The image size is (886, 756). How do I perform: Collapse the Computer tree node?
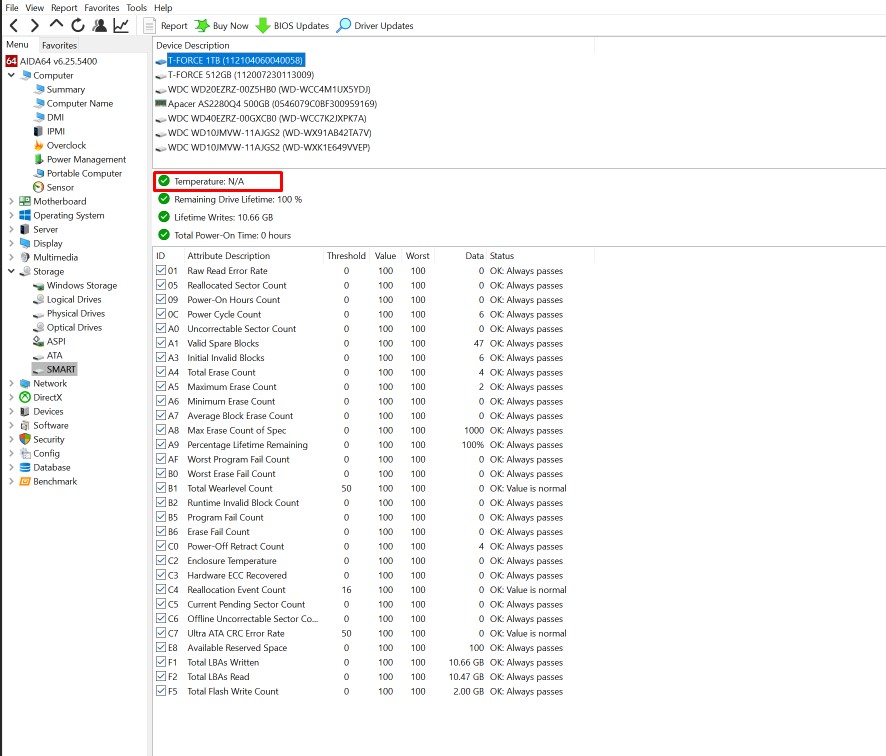pyautogui.click(x=11, y=75)
